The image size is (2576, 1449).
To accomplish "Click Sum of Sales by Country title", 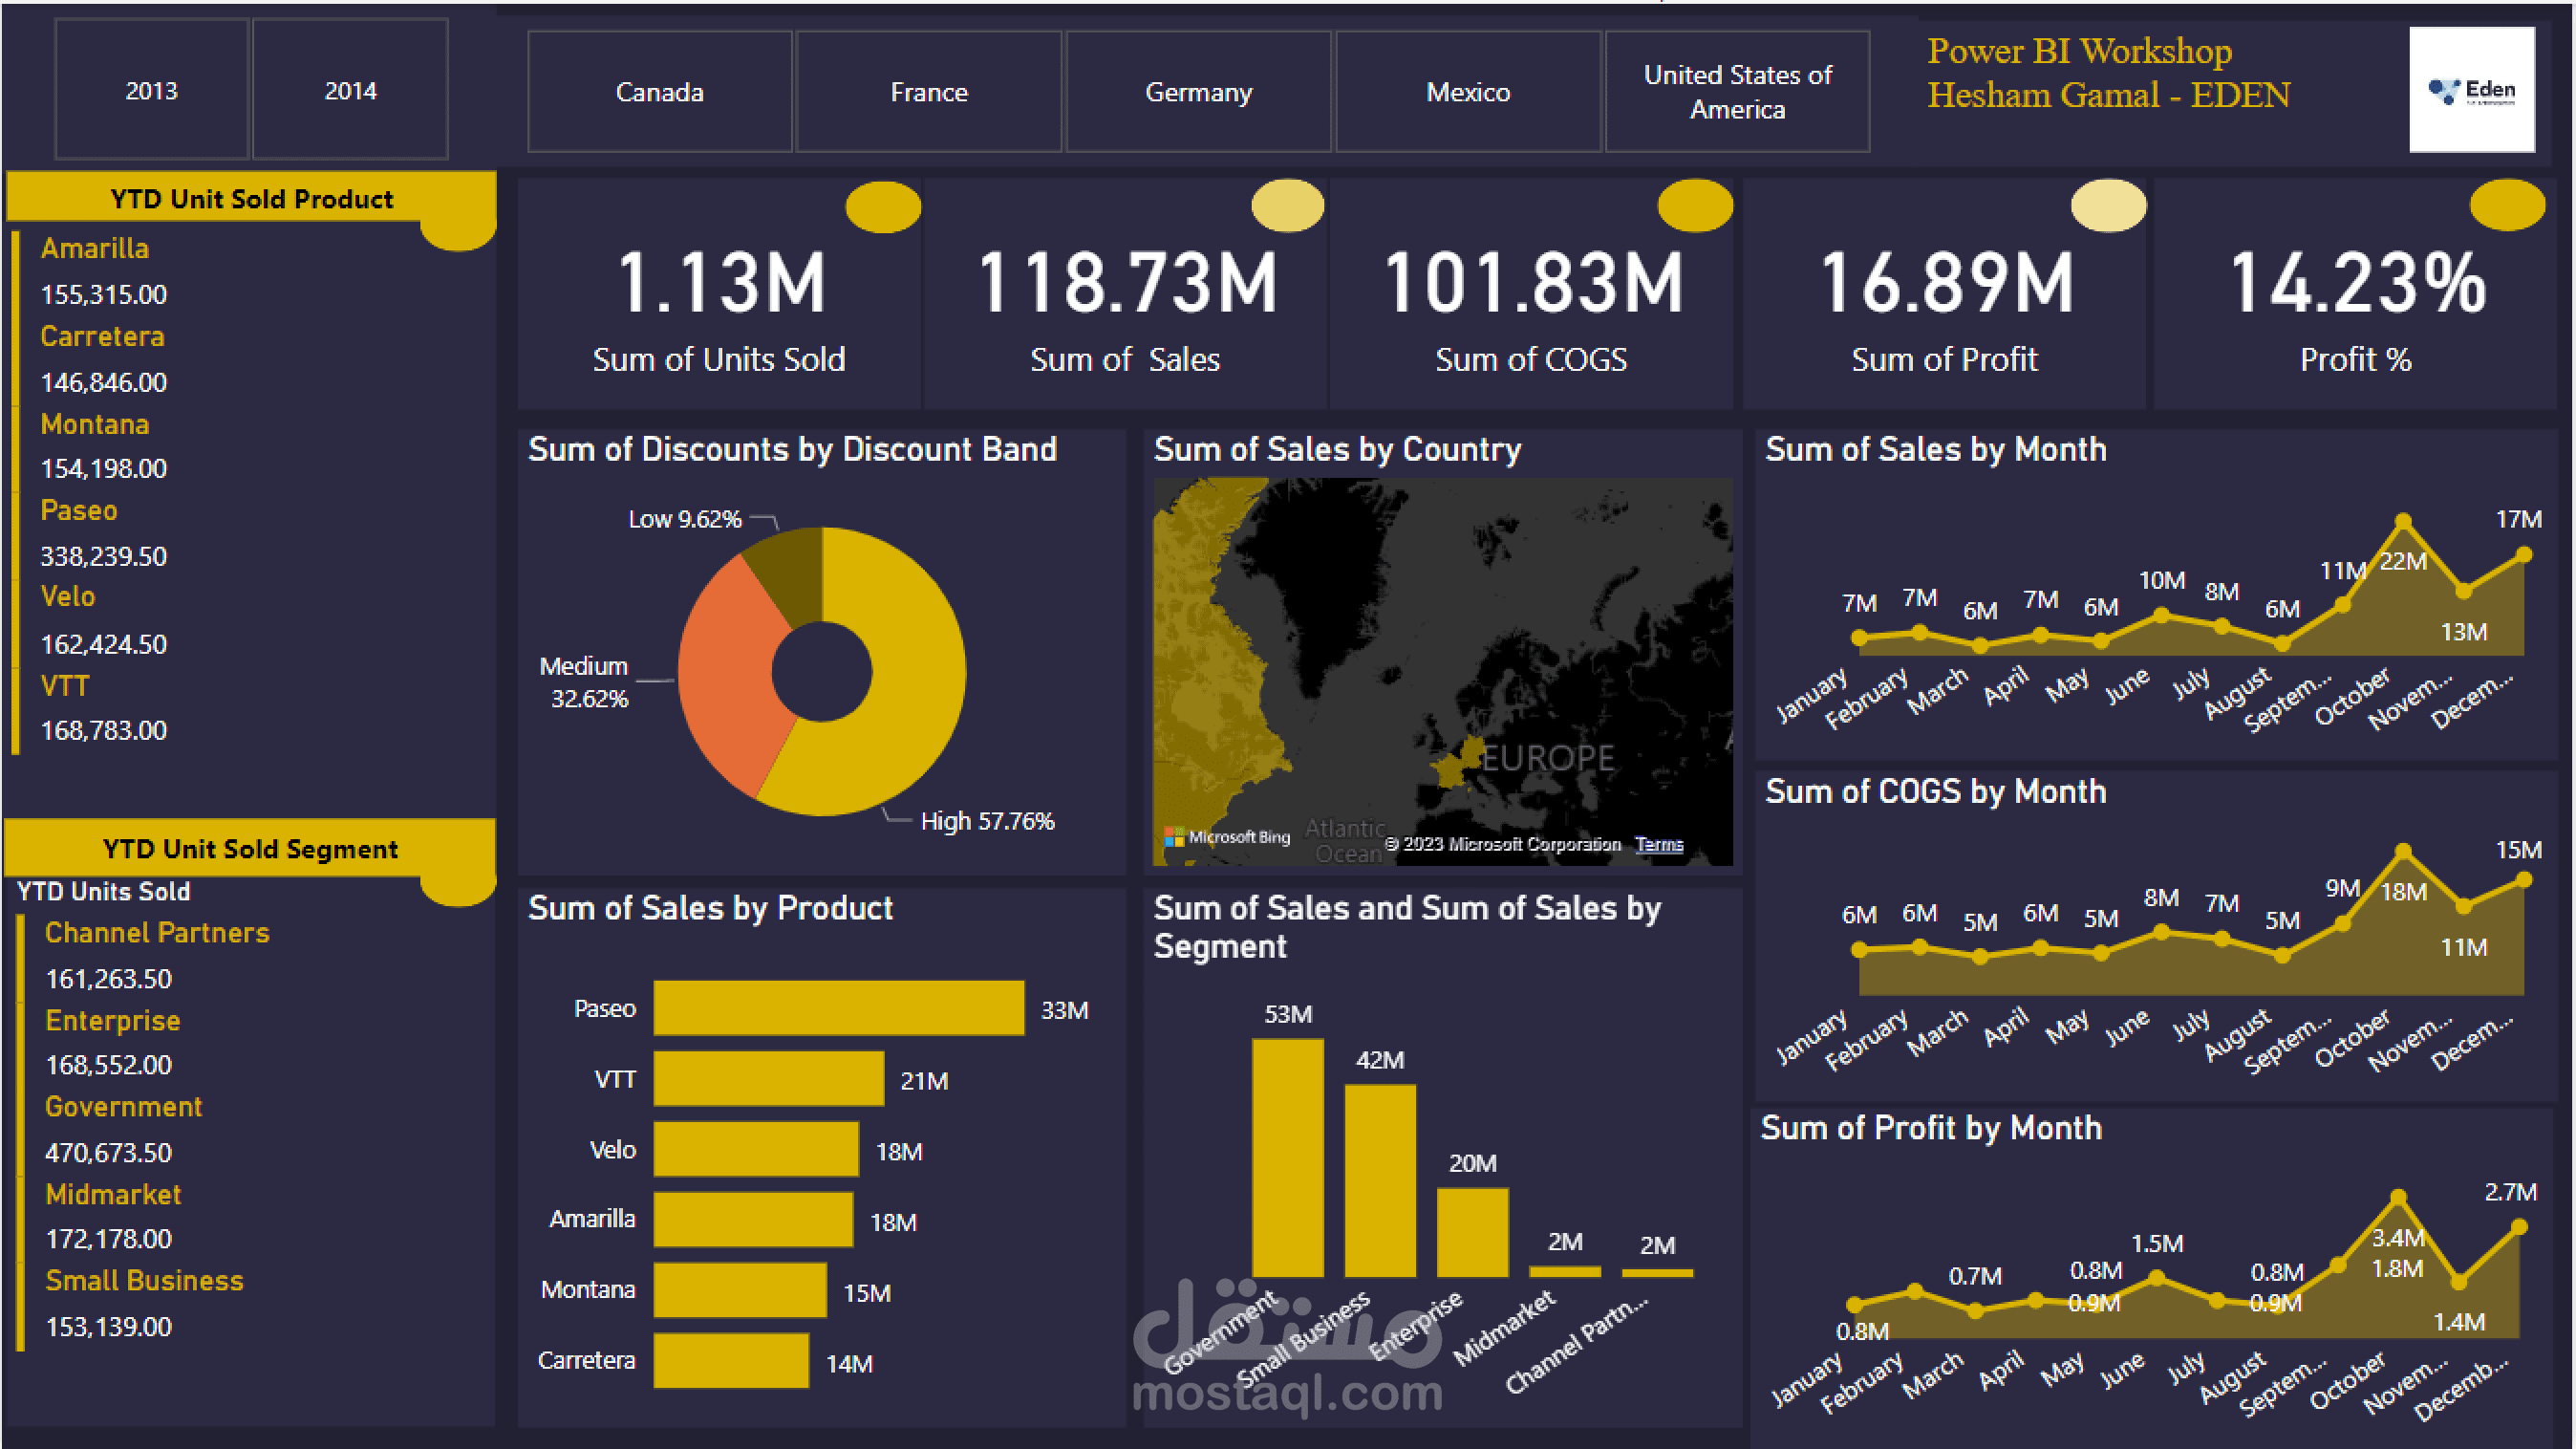I will (1337, 450).
